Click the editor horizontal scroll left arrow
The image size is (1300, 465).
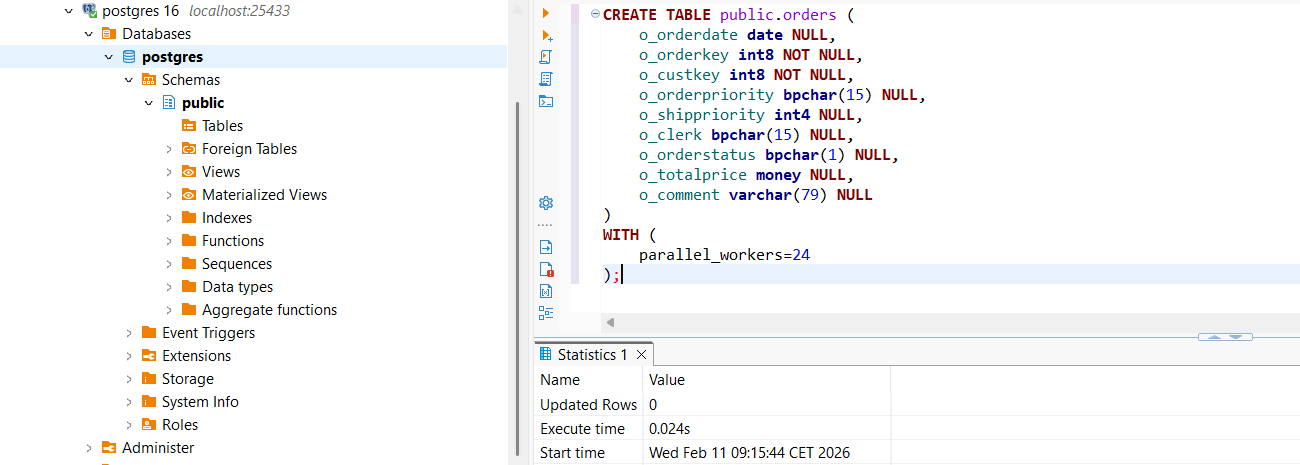pyautogui.click(x=610, y=322)
